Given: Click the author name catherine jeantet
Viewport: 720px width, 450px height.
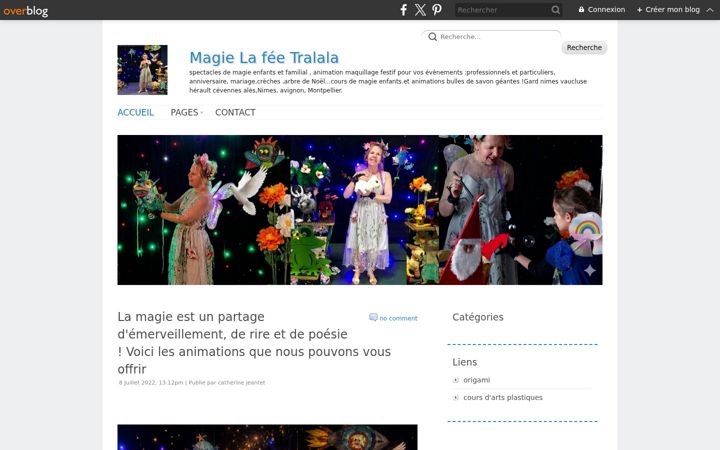Looking at the screenshot, I should tap(242, 382).
